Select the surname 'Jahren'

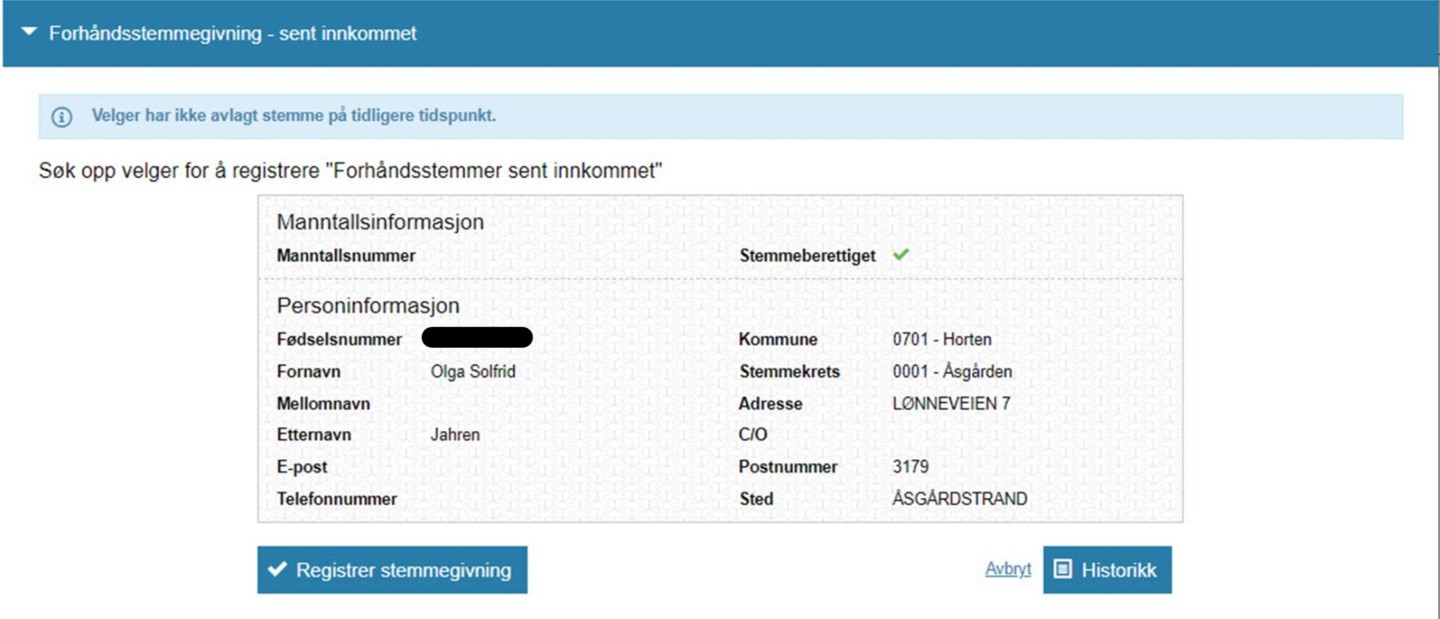[455, 435]
